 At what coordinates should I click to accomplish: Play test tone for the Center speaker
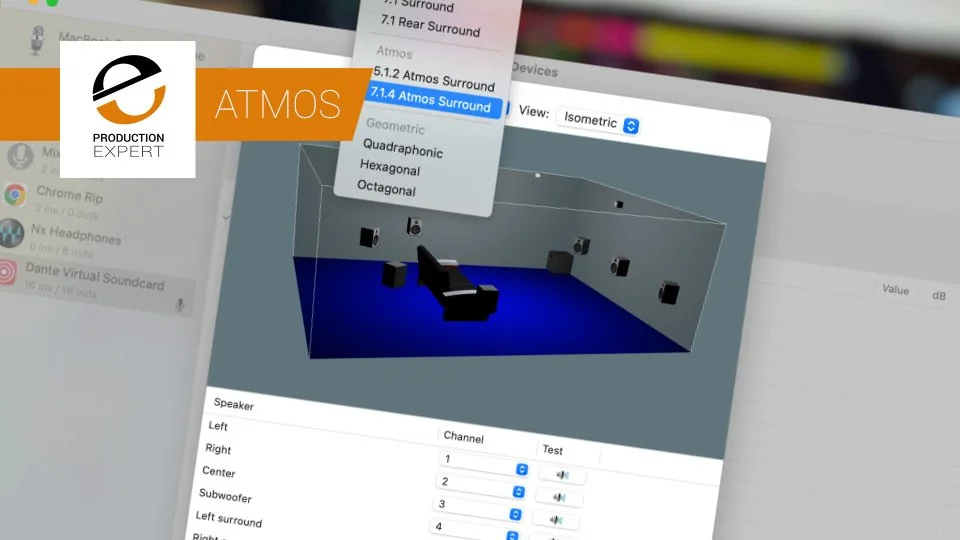click(x=555, y=520)
